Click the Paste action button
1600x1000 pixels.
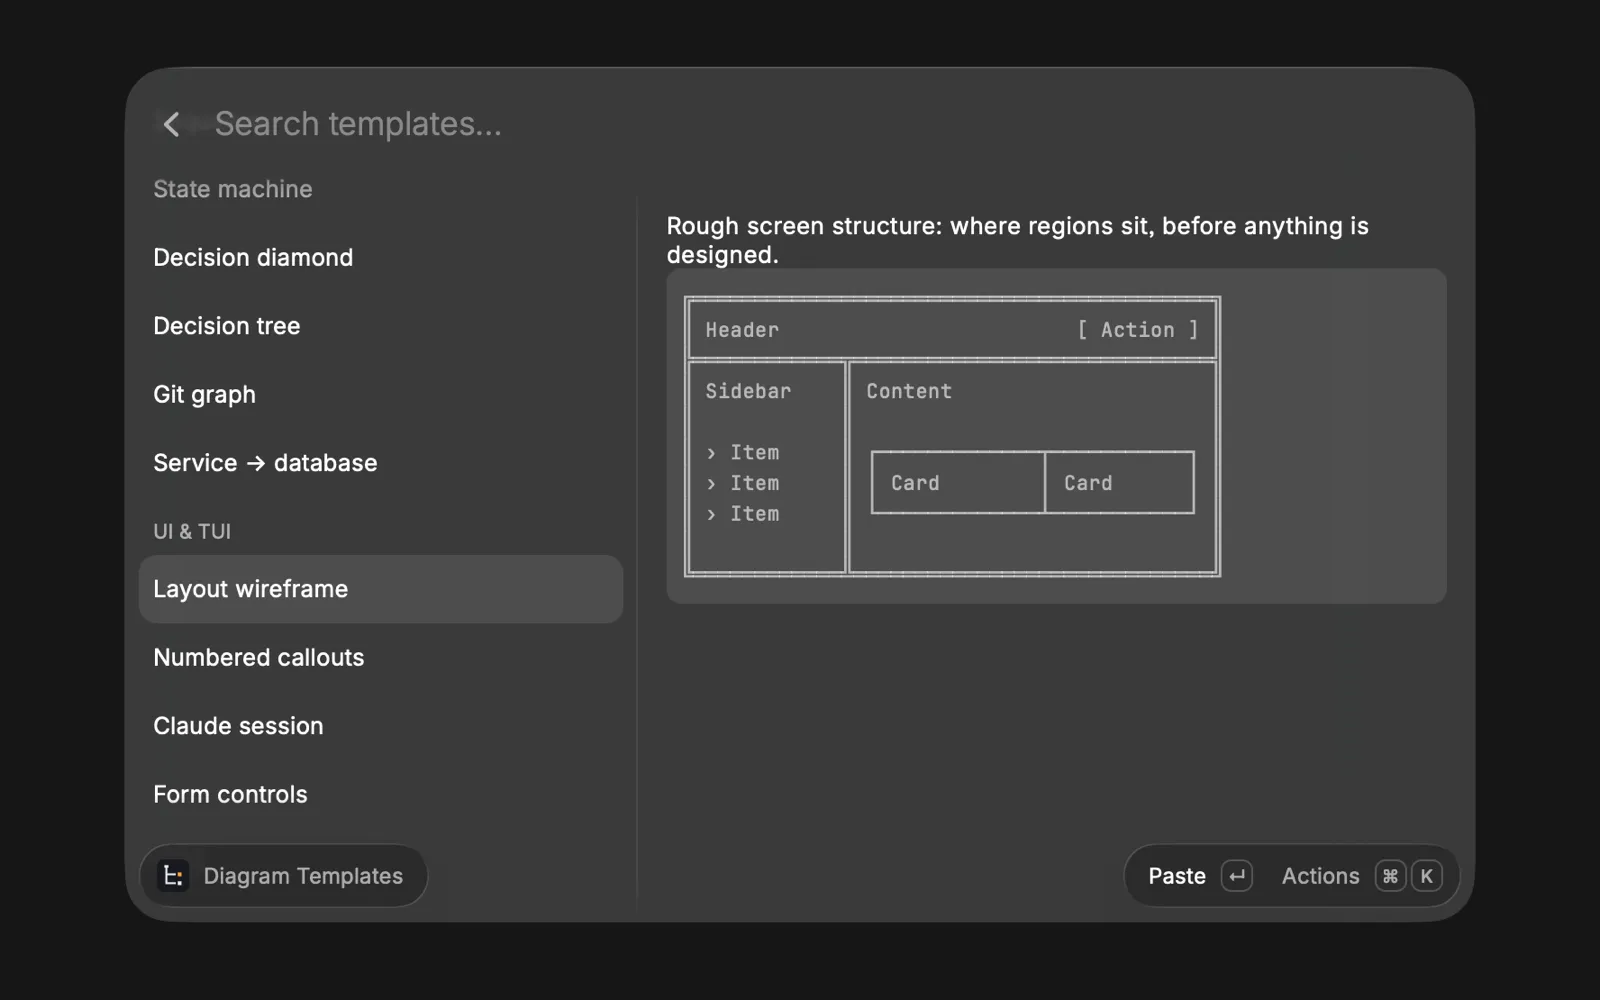click(1177, 876)
